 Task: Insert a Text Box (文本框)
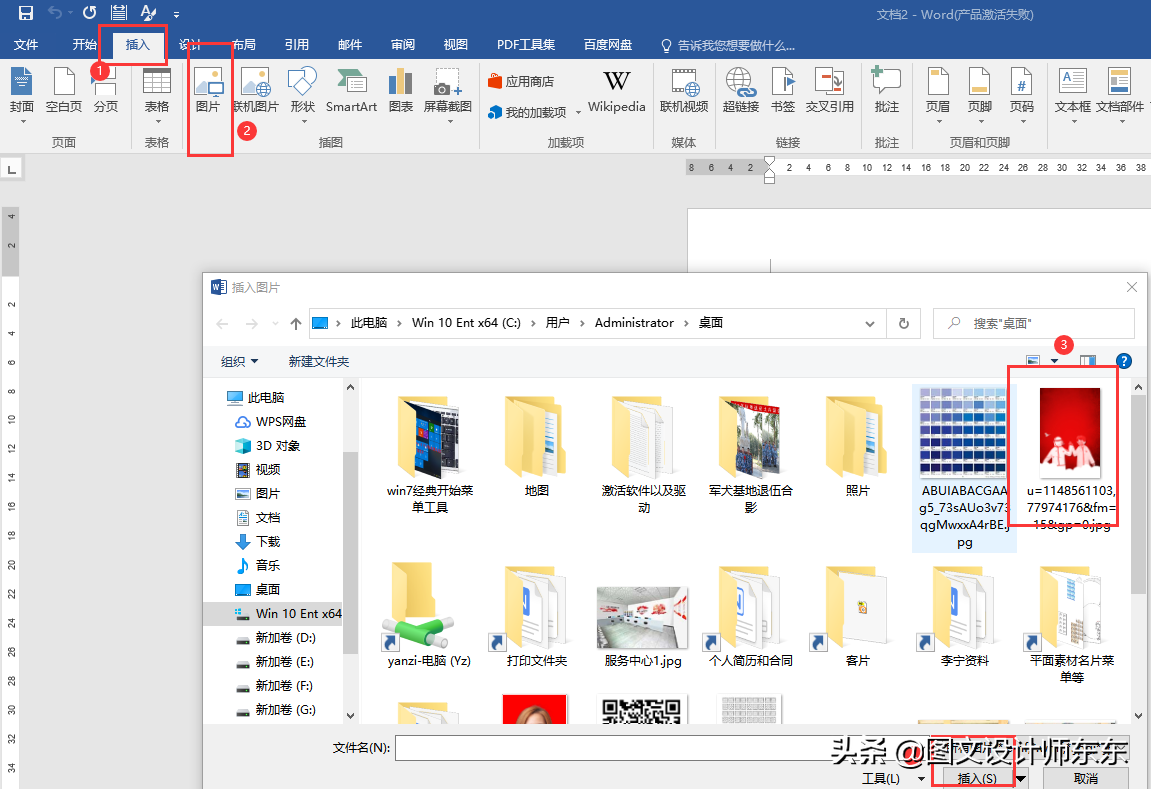pyautogui.click(x=1072, y=93)
